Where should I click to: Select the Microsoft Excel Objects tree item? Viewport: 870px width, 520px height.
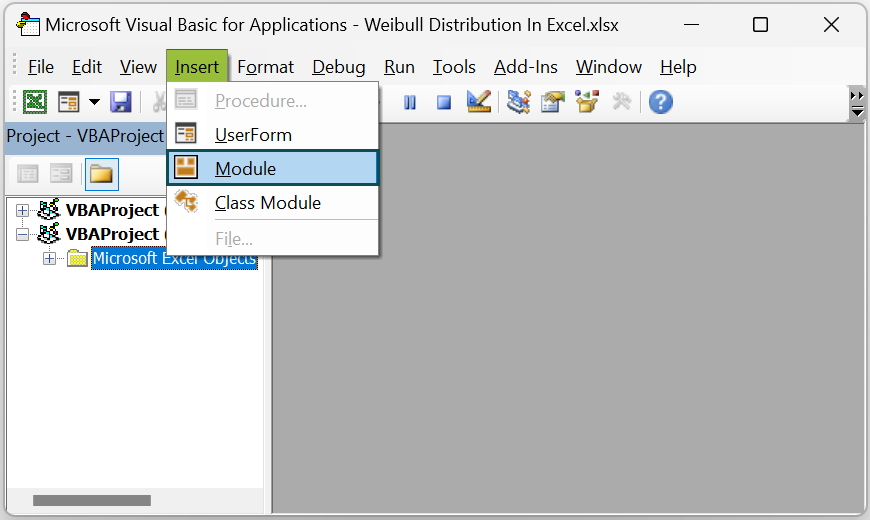pyautogui.click(x=174, y=259)
